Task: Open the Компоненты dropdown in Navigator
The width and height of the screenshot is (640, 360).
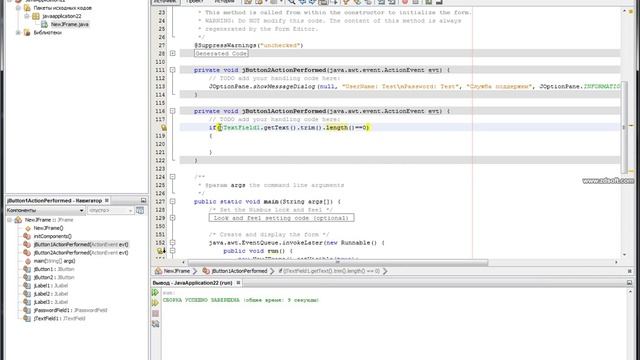Action: pyautogui.click(x=45, y=211)
